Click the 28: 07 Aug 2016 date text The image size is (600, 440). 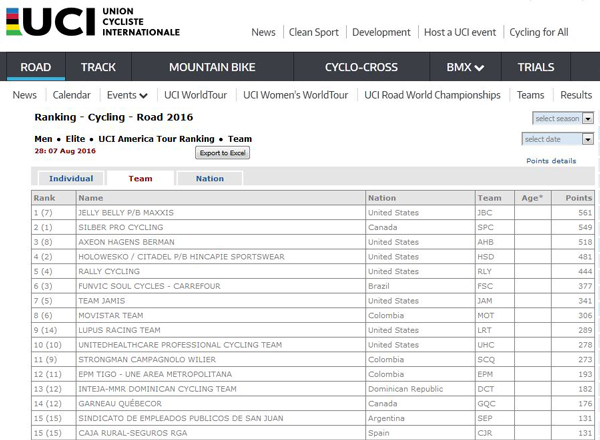point(65,151)
